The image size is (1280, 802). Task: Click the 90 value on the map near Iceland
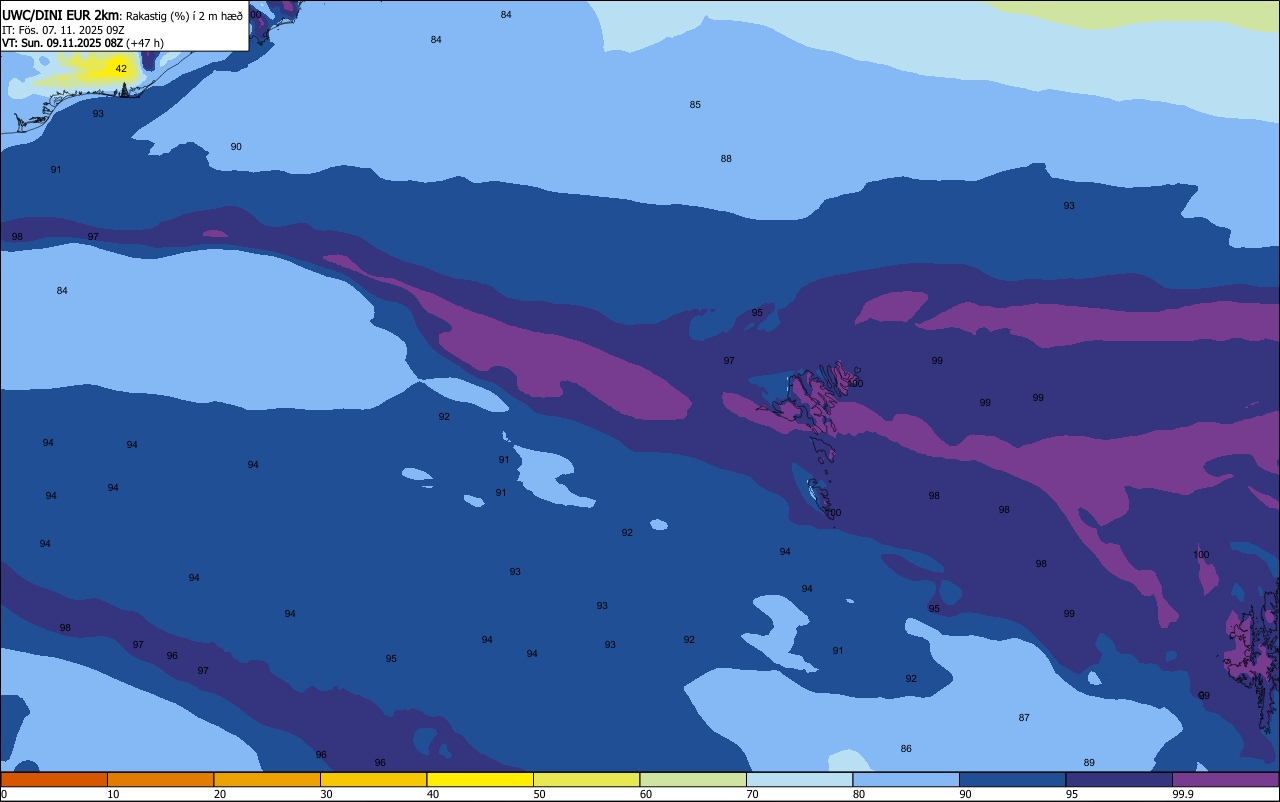(236, 147)
